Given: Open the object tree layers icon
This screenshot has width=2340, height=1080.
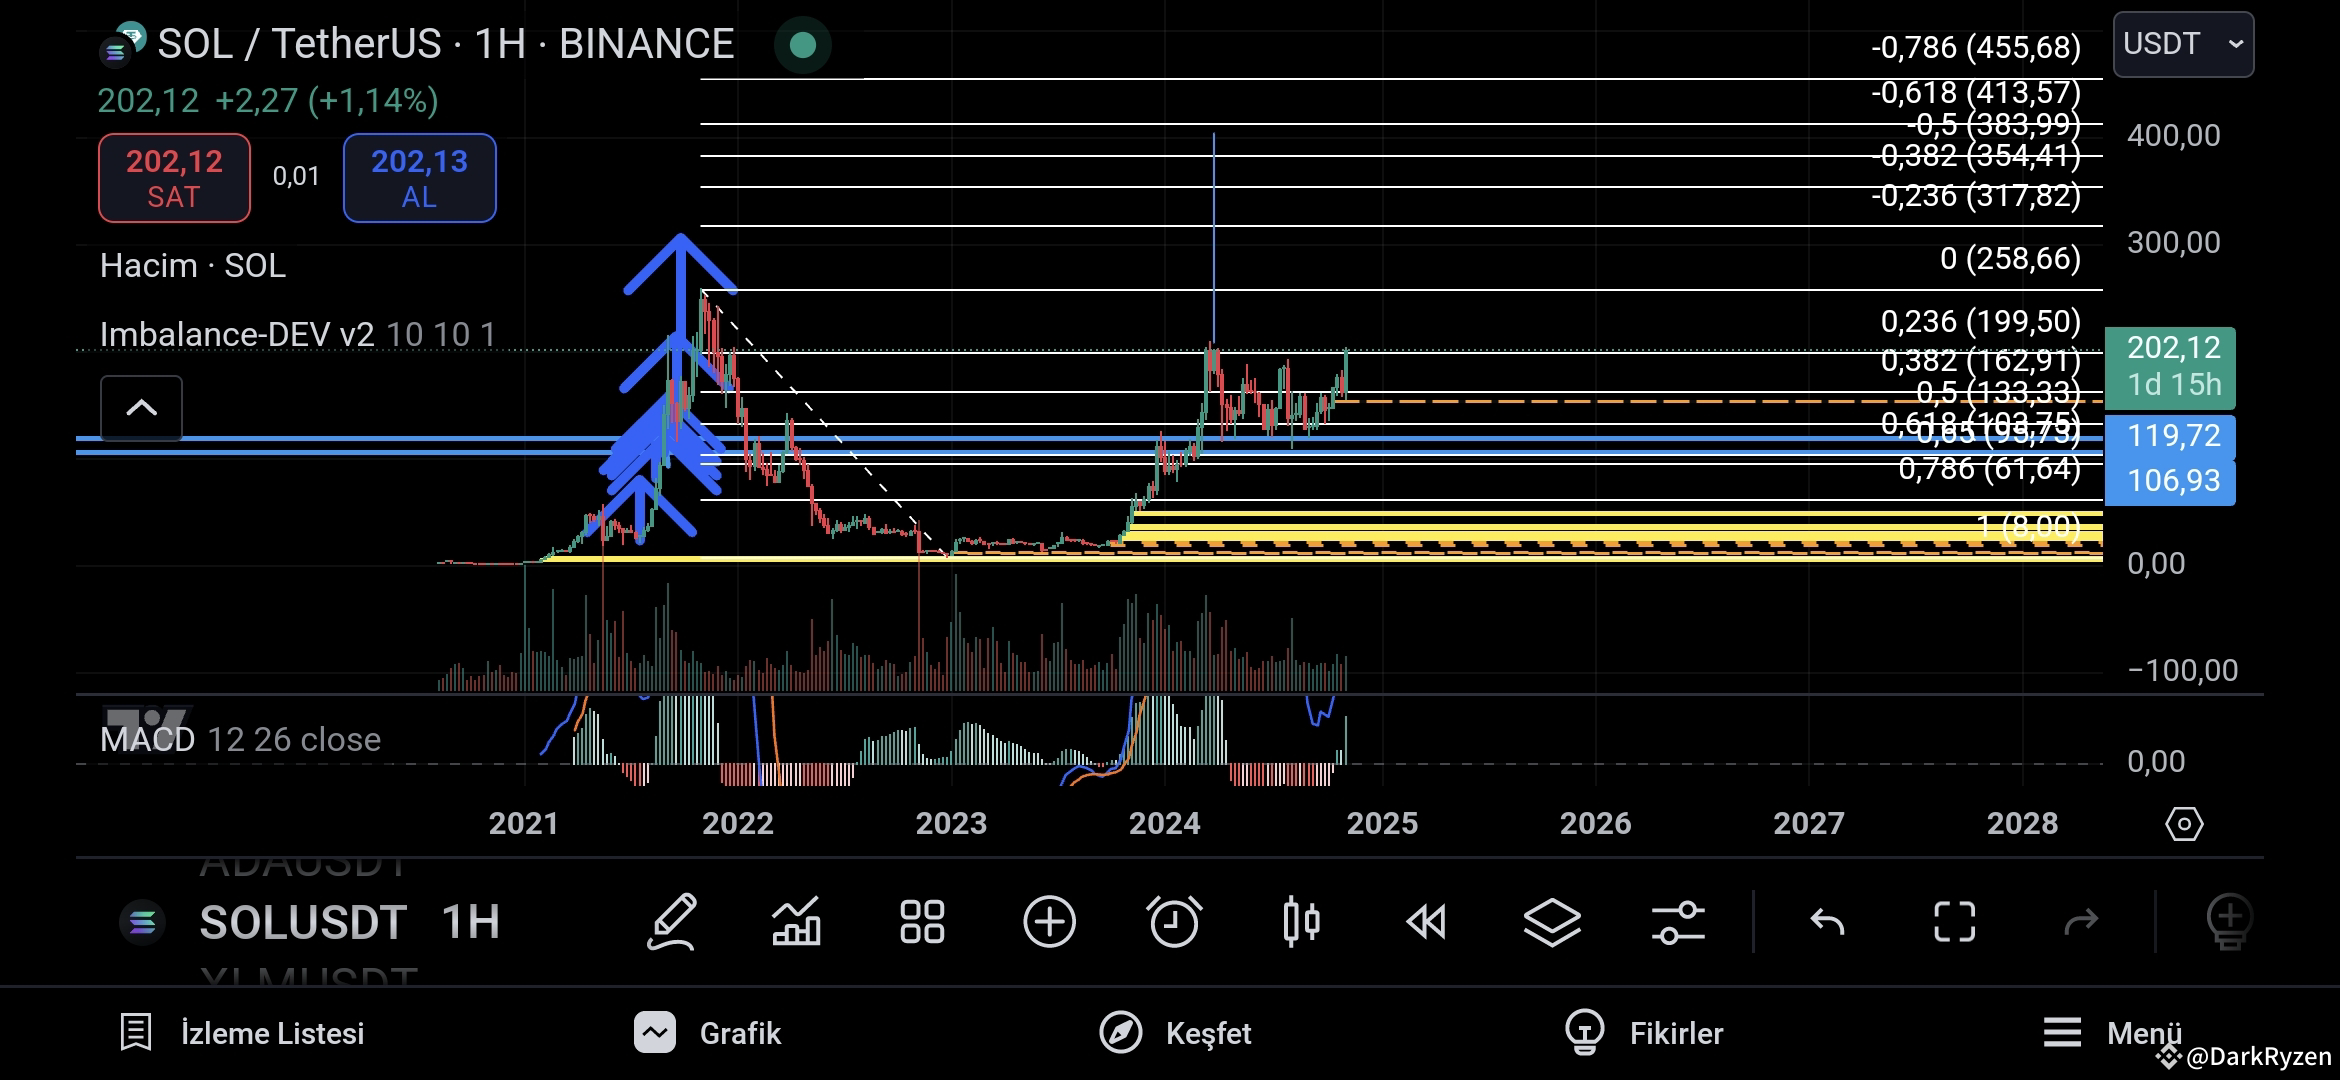Looking at the screenshot, I should 1552,921.
